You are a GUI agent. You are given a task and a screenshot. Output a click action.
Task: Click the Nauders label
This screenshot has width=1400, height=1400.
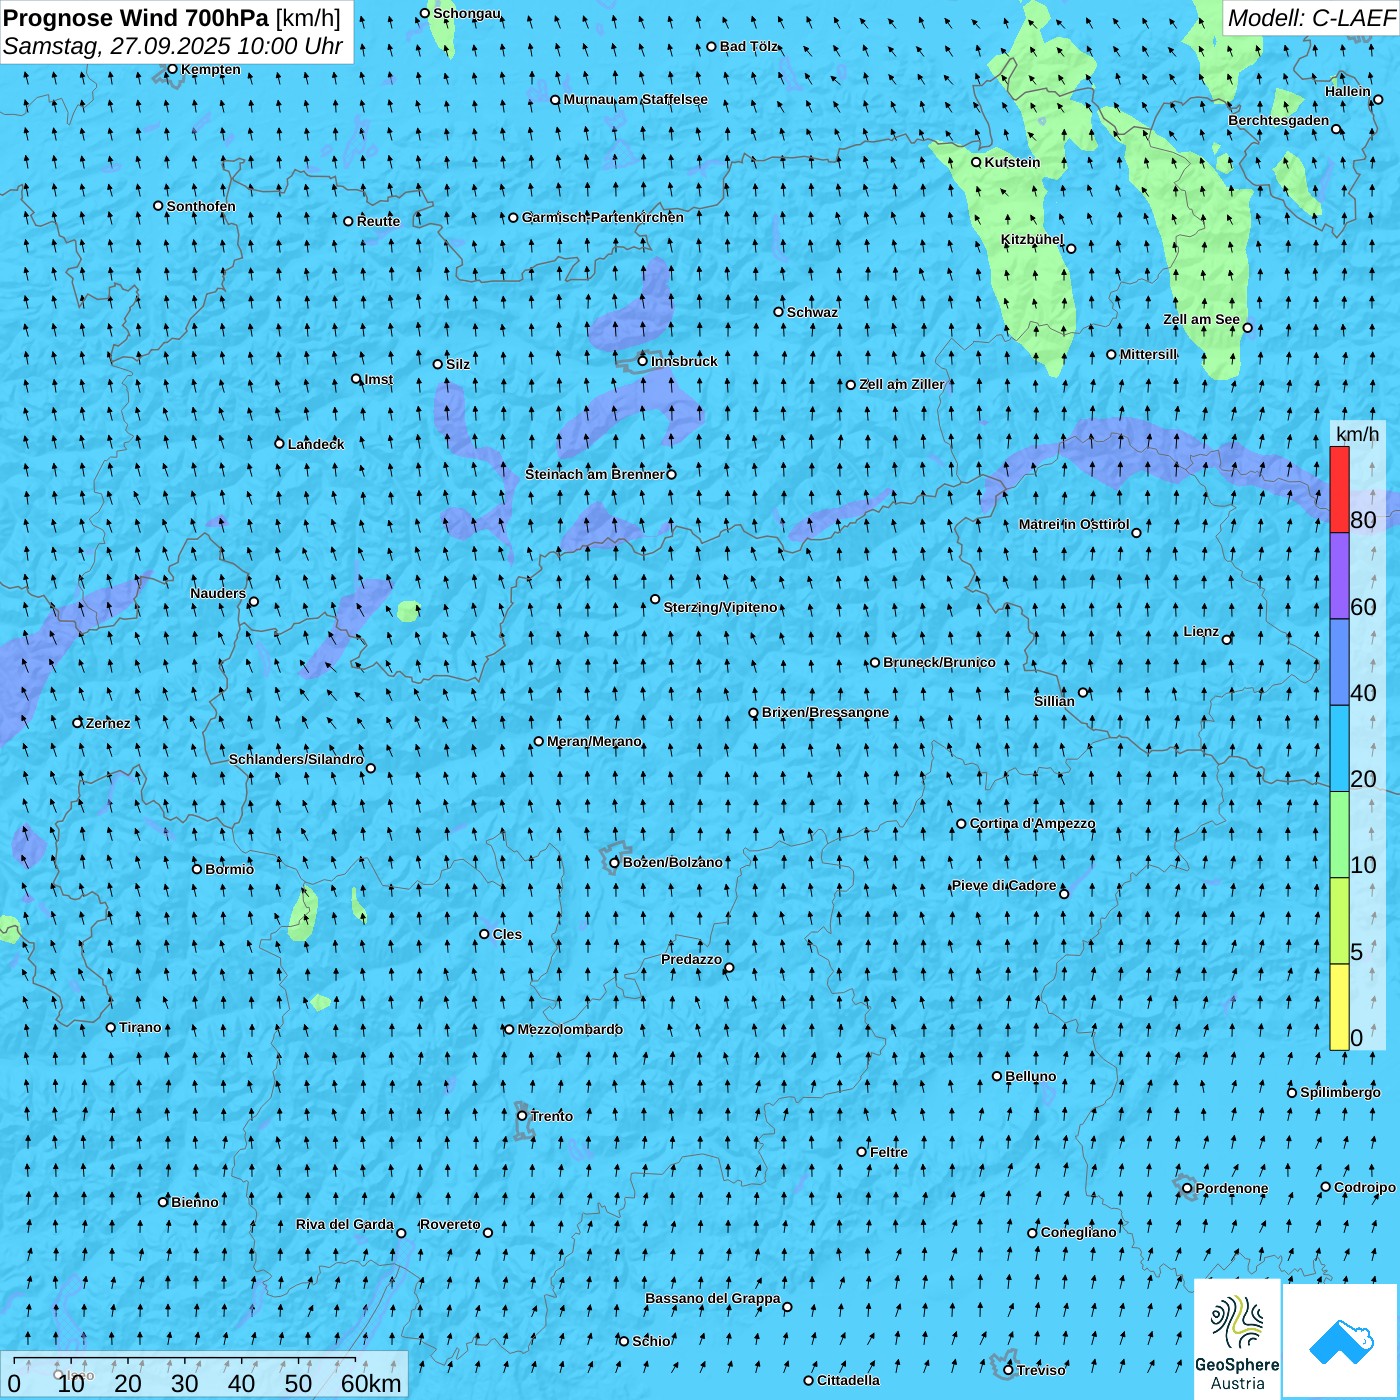point(218,593)
